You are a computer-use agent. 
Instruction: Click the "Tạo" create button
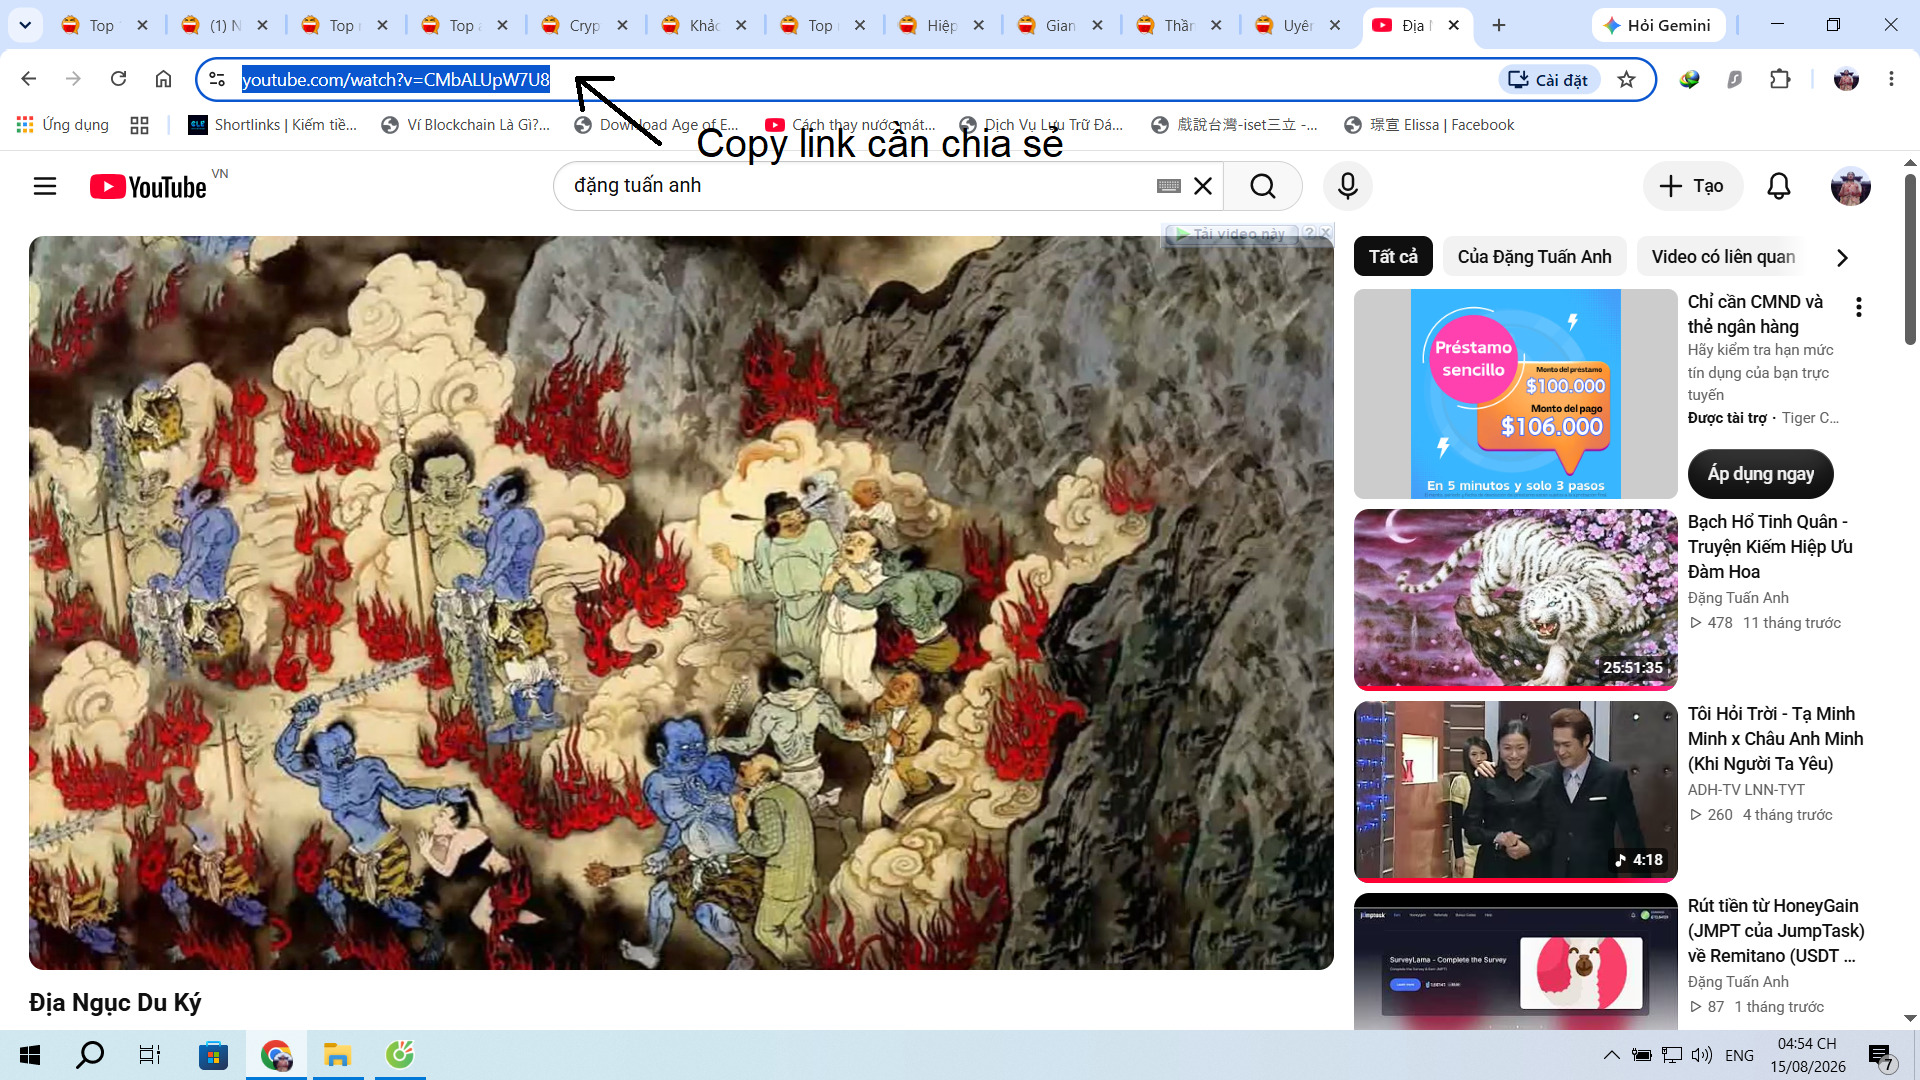click(1692, 186)
